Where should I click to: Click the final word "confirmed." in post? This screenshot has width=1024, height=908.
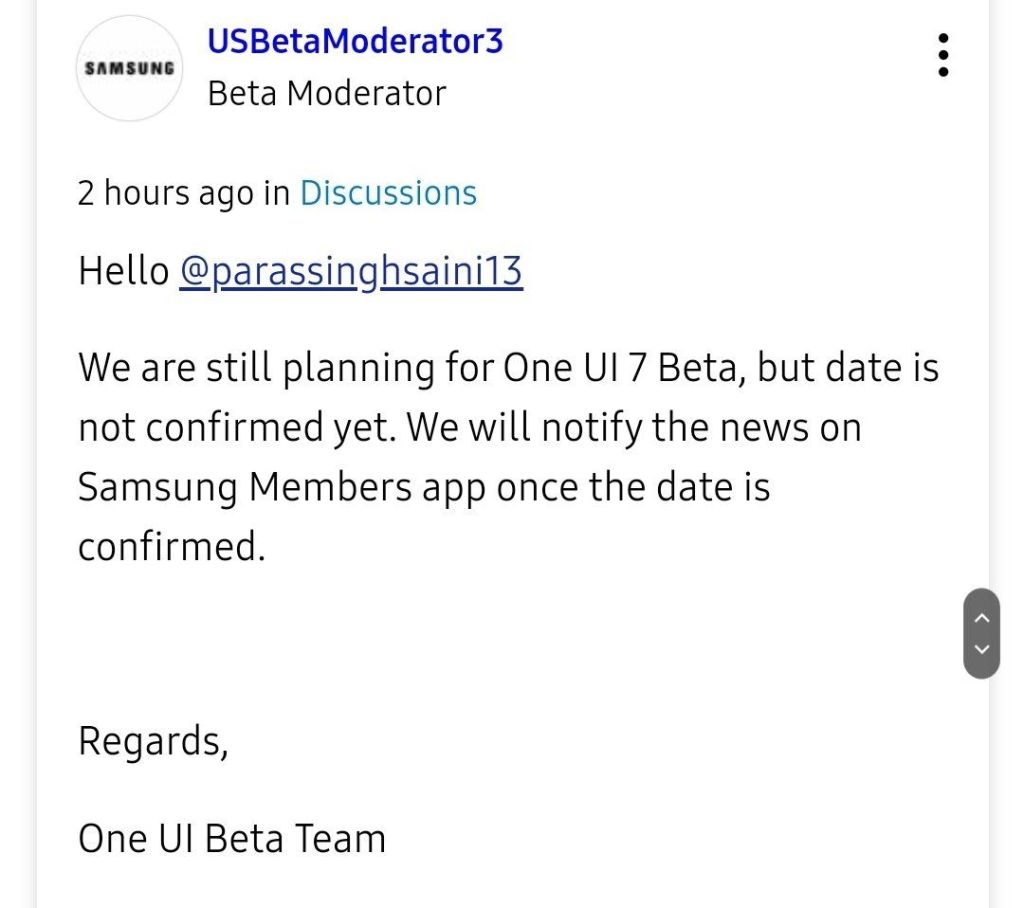(x=171, y=546)
